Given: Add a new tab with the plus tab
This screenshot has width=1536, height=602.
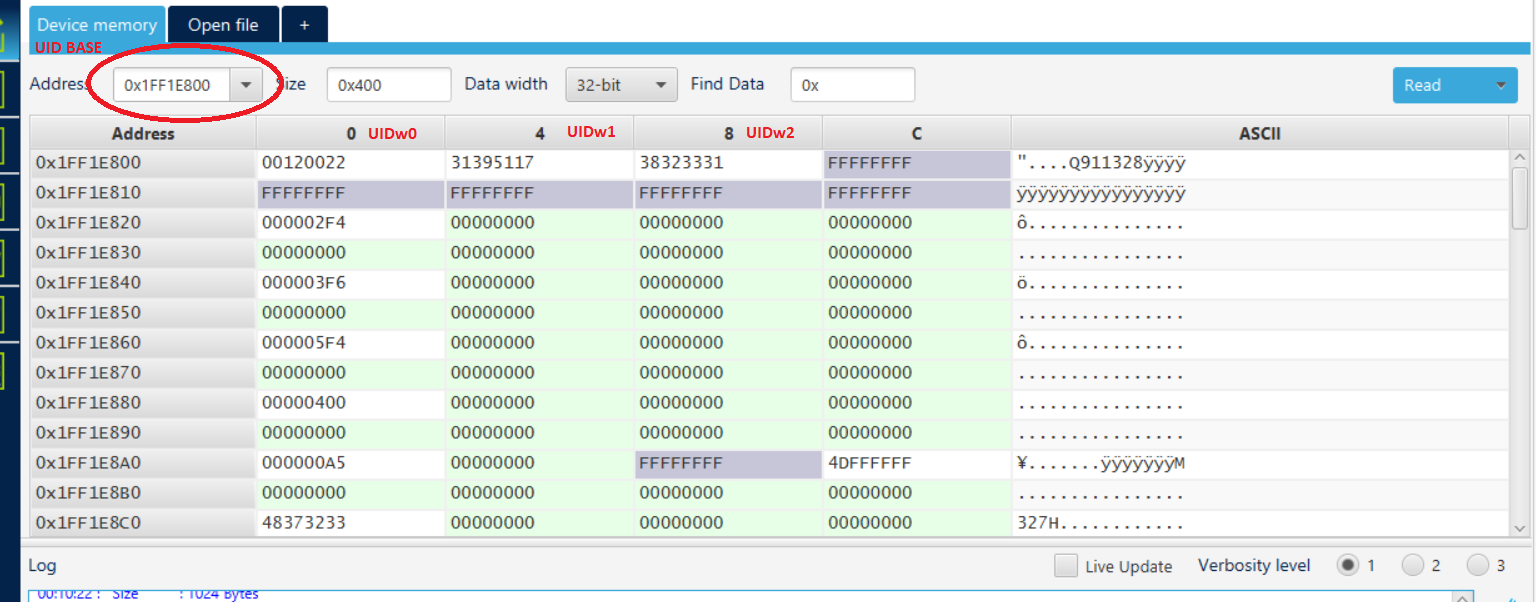Looking at the screenshot, I should [x=305, y=24].
